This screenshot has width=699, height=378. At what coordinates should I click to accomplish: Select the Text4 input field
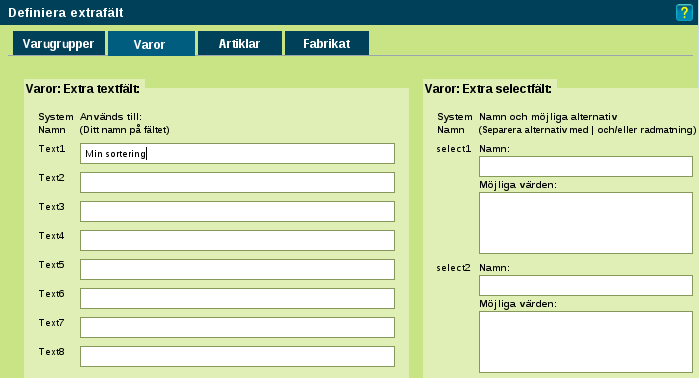[x=237, y=240]
